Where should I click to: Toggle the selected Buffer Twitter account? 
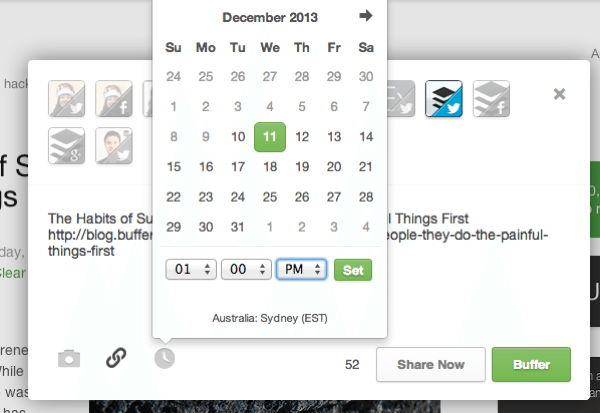coord(444,98)
